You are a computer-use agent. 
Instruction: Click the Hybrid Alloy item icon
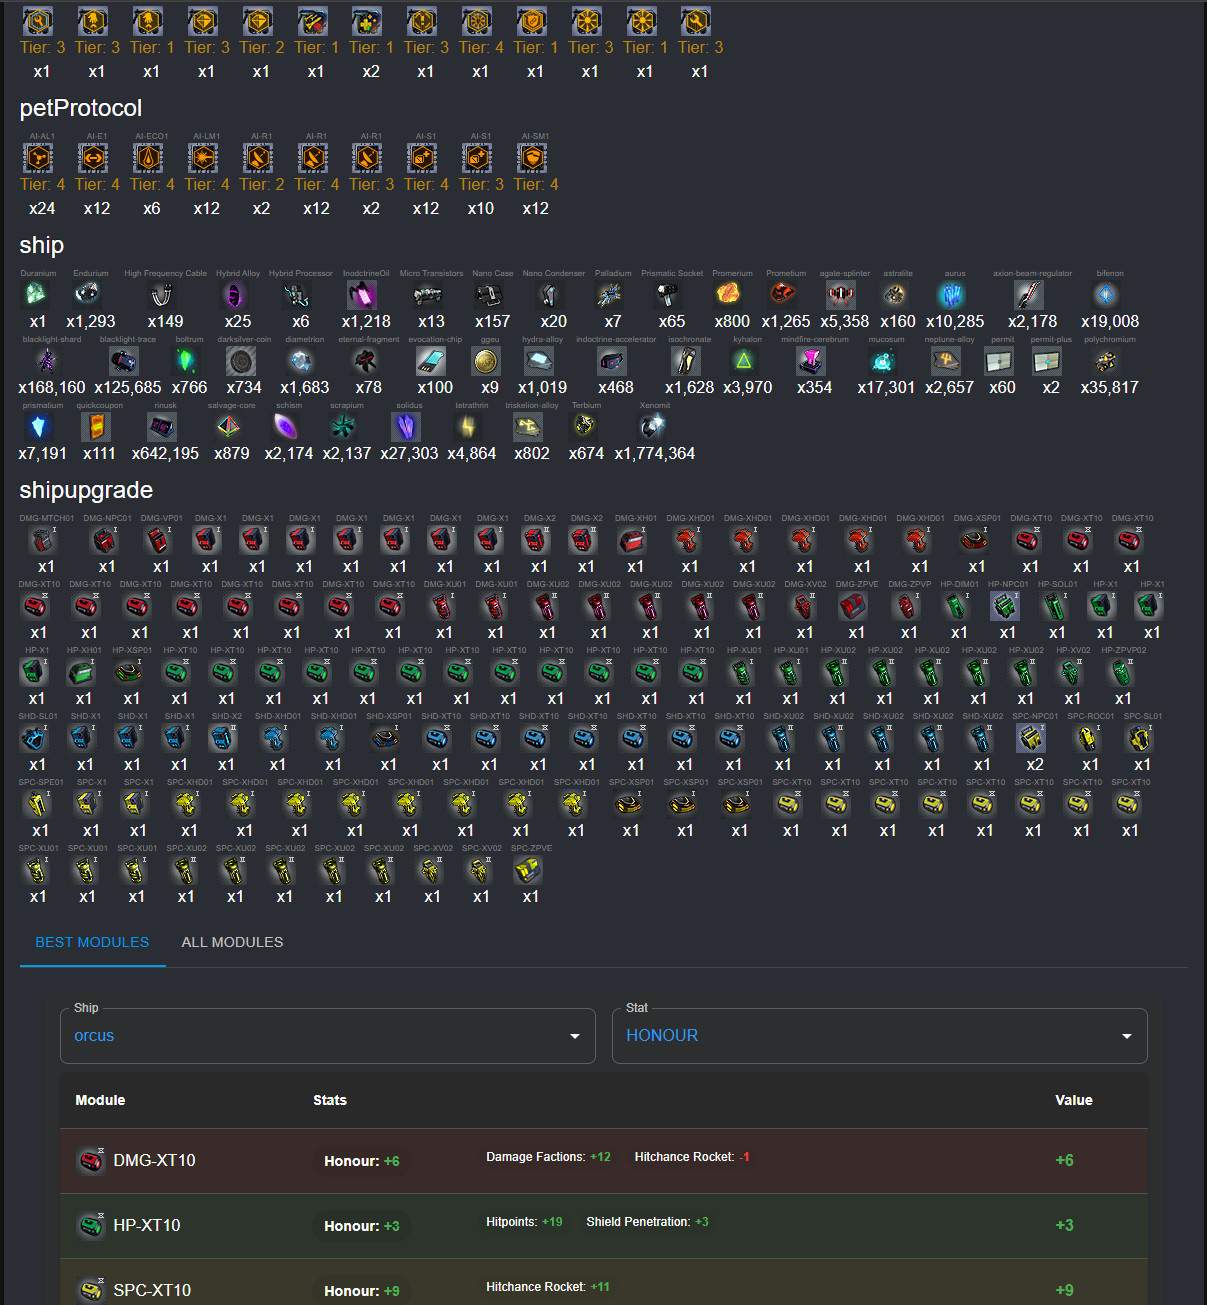coord(236,294)
